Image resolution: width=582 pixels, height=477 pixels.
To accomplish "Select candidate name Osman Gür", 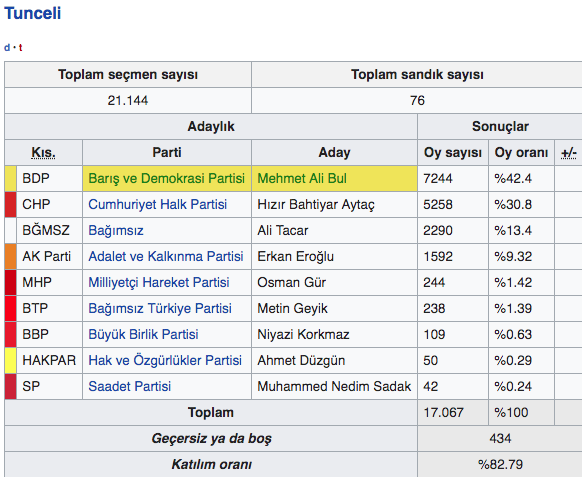I will pos(292,282).
